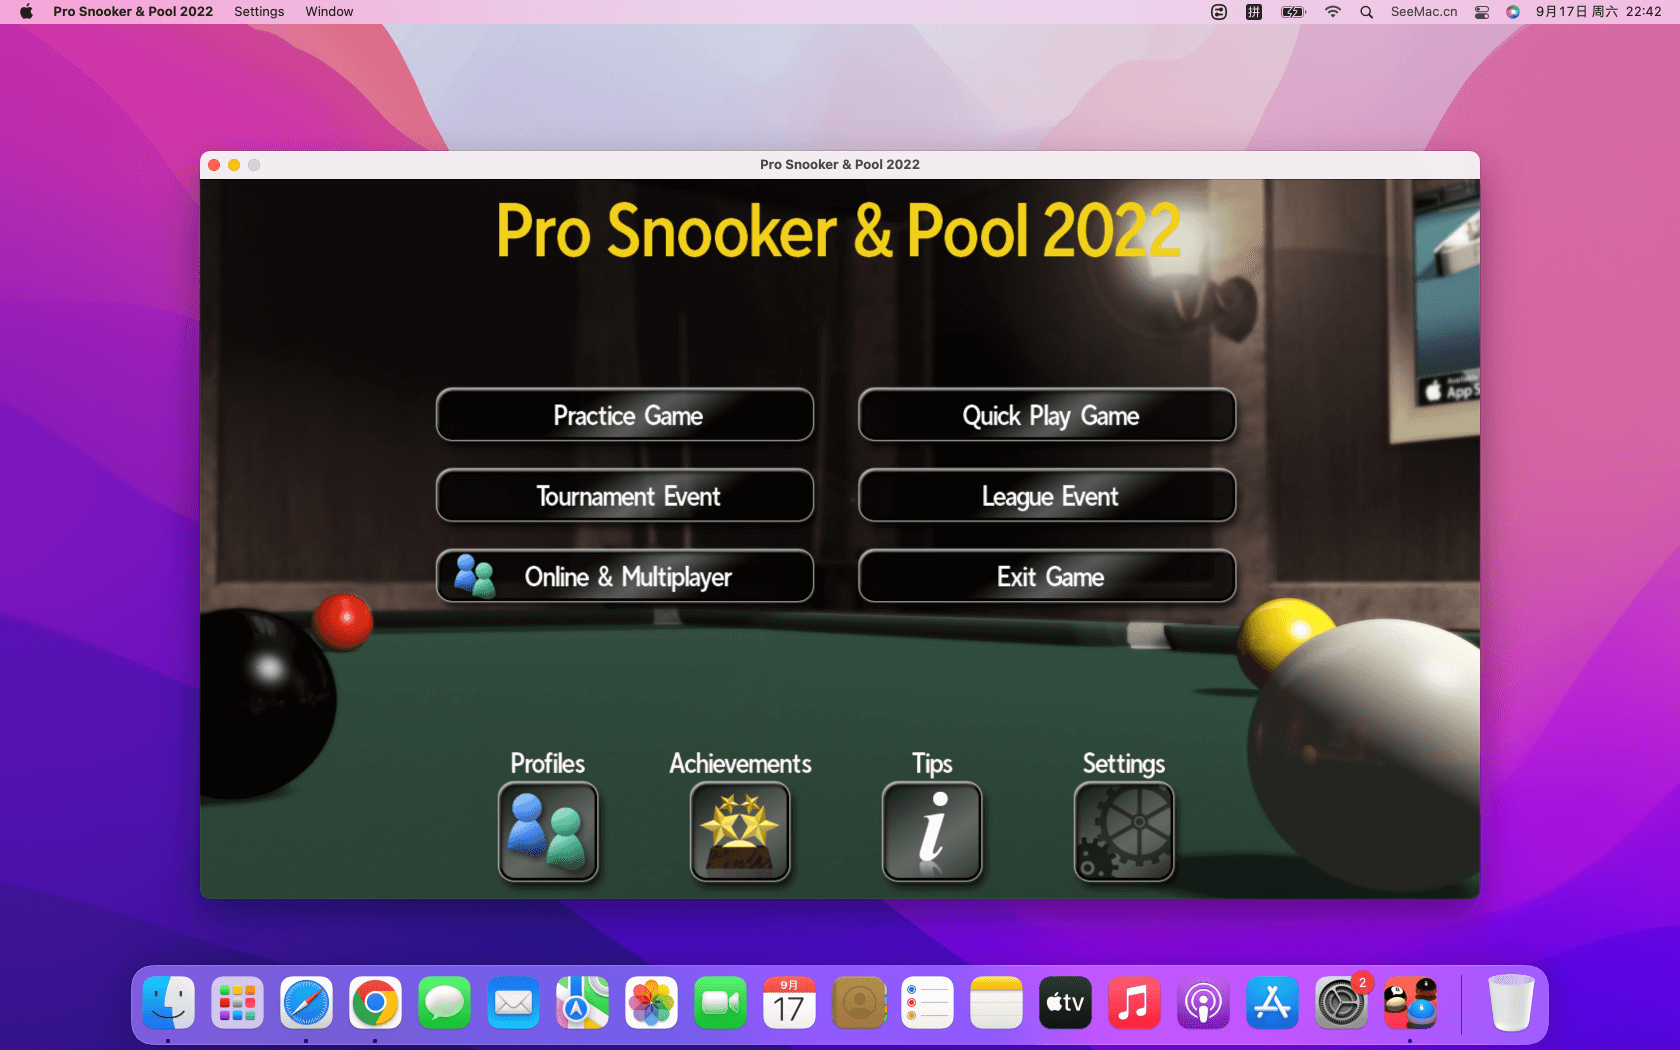Open the Profiles icon
Image resolution: width=1680 pixels, height=1050 pixels.
[x=548, y=832]
